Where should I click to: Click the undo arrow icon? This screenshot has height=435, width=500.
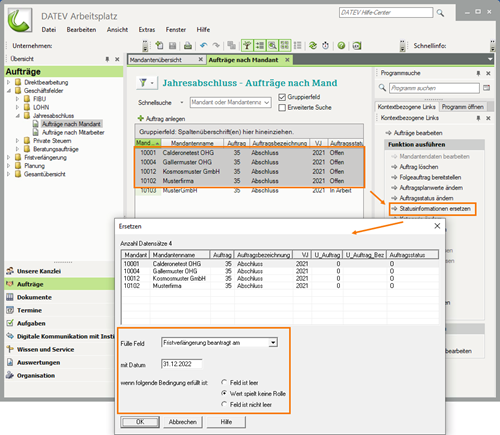tap(204, 45)
